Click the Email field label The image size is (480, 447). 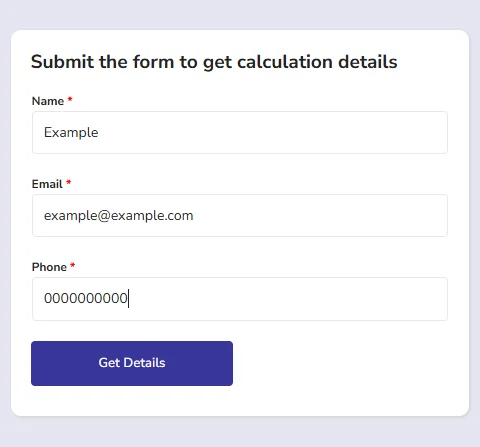point(47,184)
